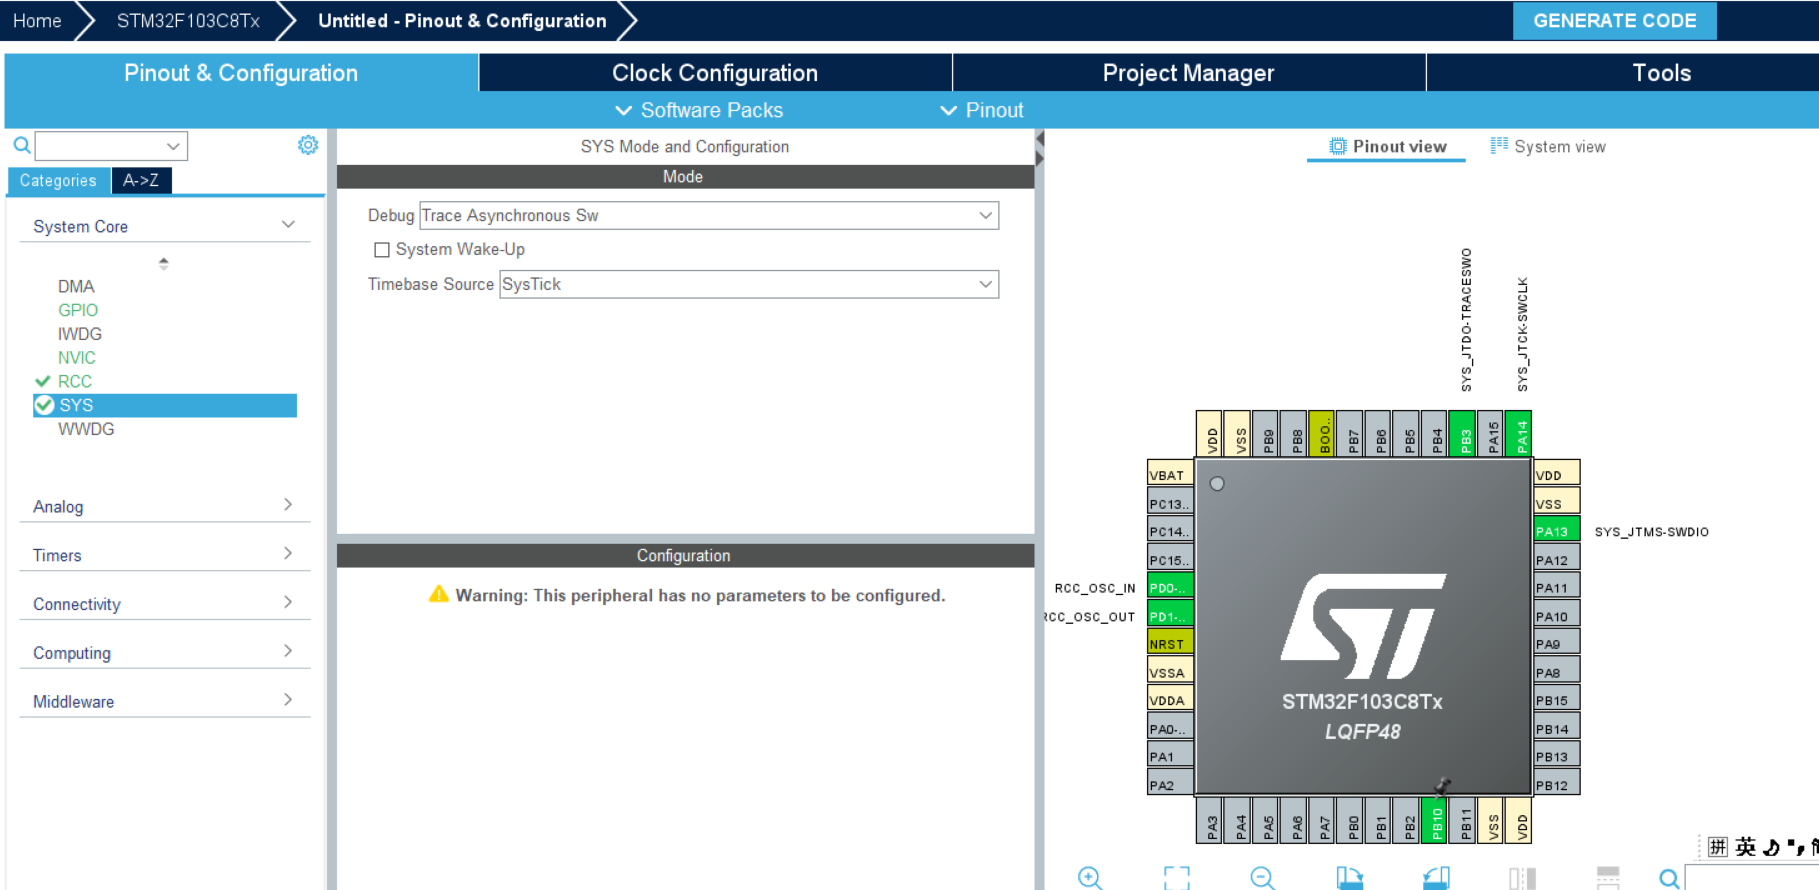Click the peripheral search input field
1819x890 pixels.
(102, 146)
